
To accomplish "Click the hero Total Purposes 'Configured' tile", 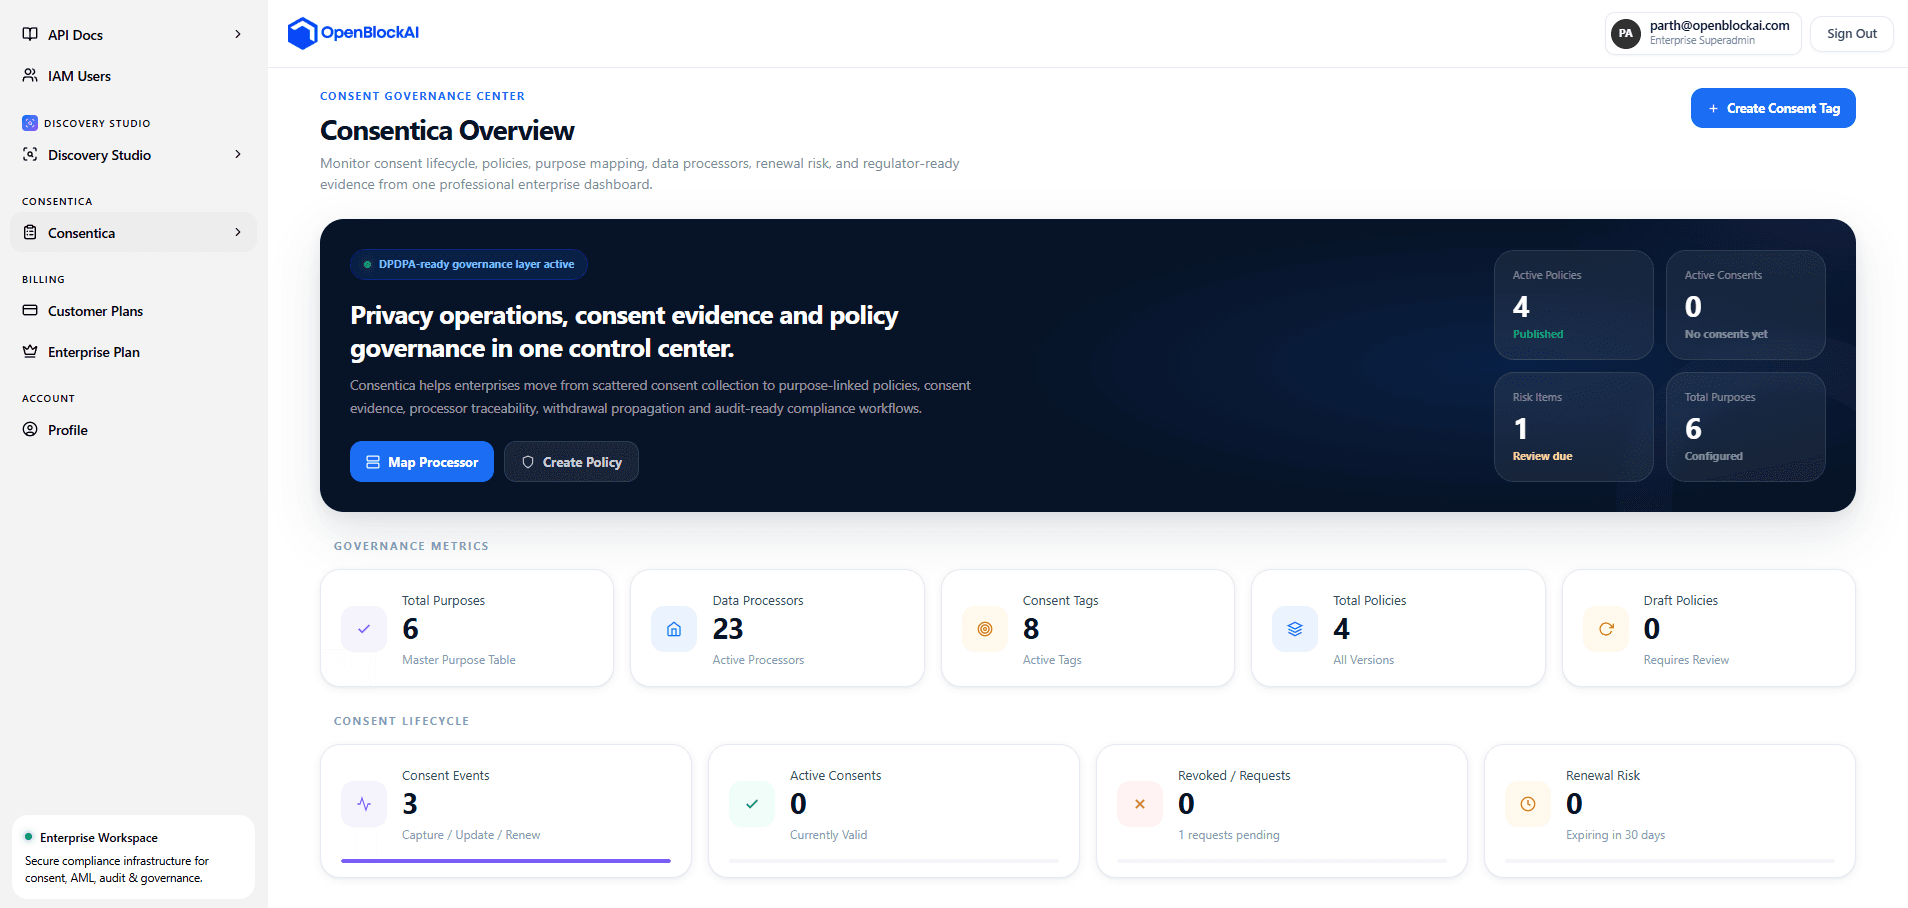I will [x=1746, y=427].
